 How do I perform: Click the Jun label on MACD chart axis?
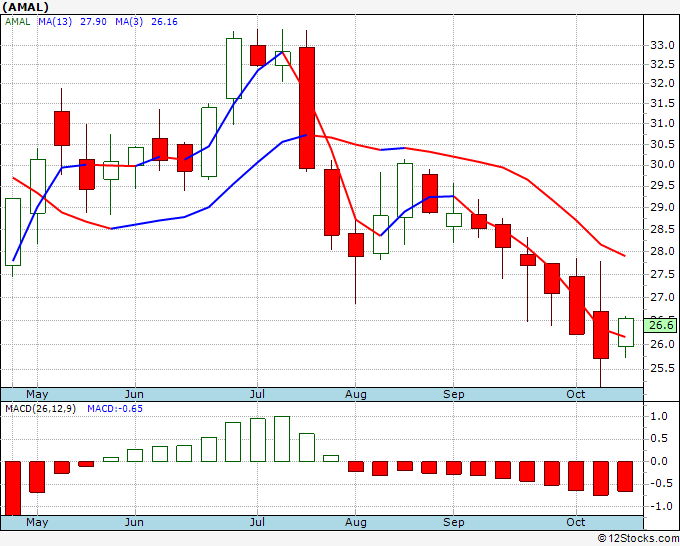click(134, 522)
